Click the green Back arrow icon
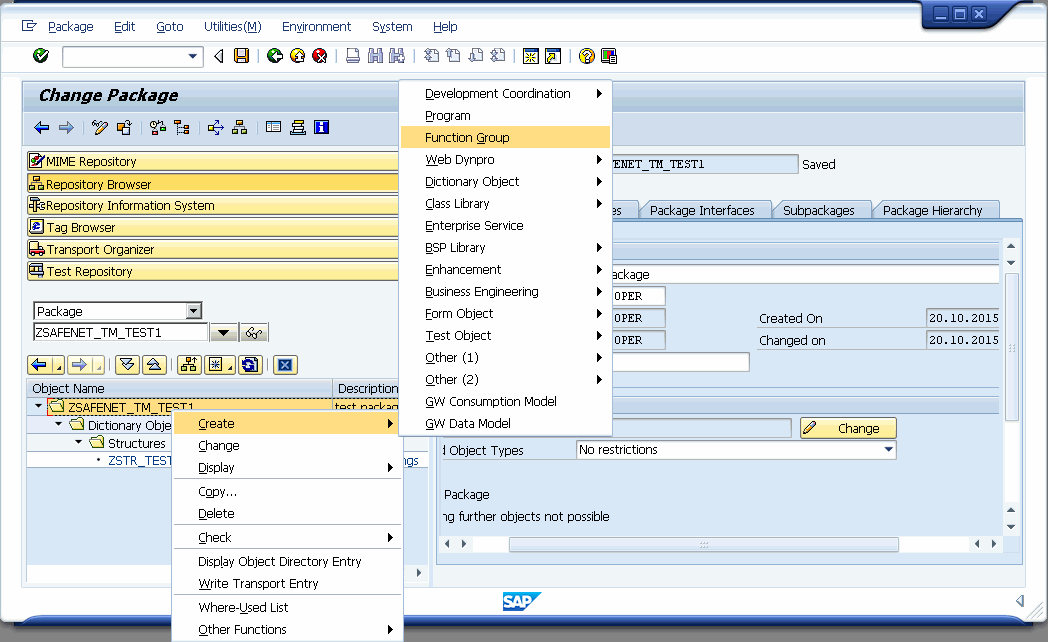The image size is (1048, 642). click(275, 56)
